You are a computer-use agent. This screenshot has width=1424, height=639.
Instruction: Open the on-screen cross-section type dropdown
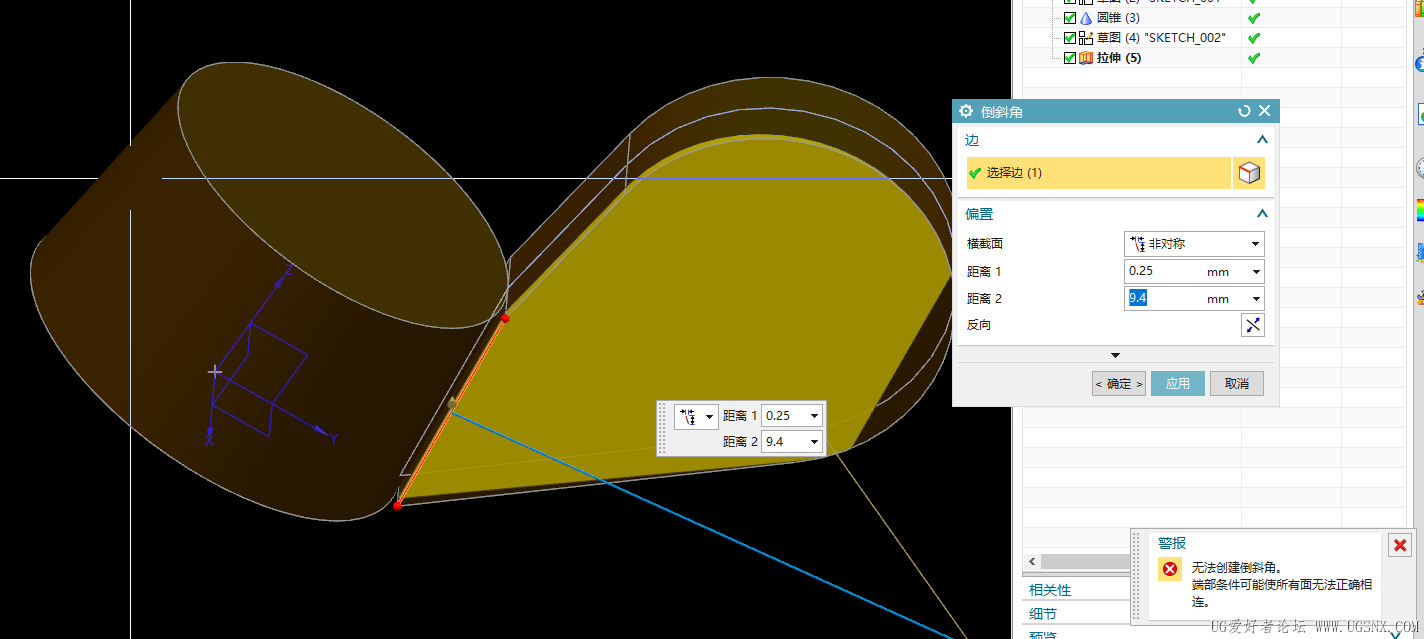click(x=696, y=416)
